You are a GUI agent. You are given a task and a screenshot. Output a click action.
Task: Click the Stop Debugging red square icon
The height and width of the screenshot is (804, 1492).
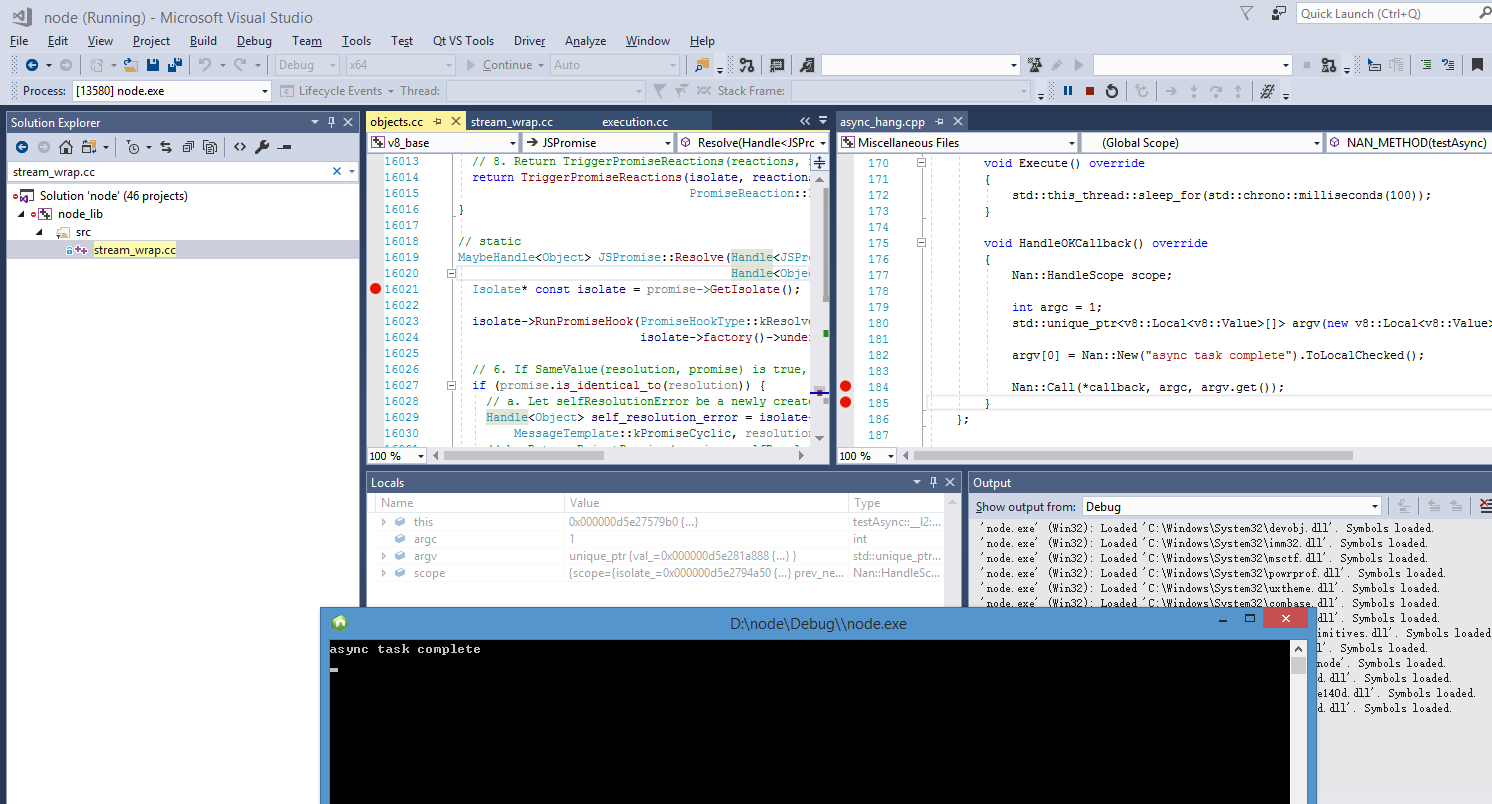[x=1090, y=90]
